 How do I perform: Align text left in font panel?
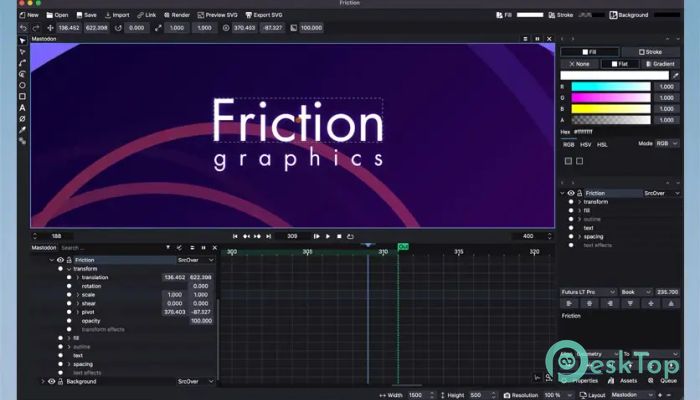click(569, 304)
